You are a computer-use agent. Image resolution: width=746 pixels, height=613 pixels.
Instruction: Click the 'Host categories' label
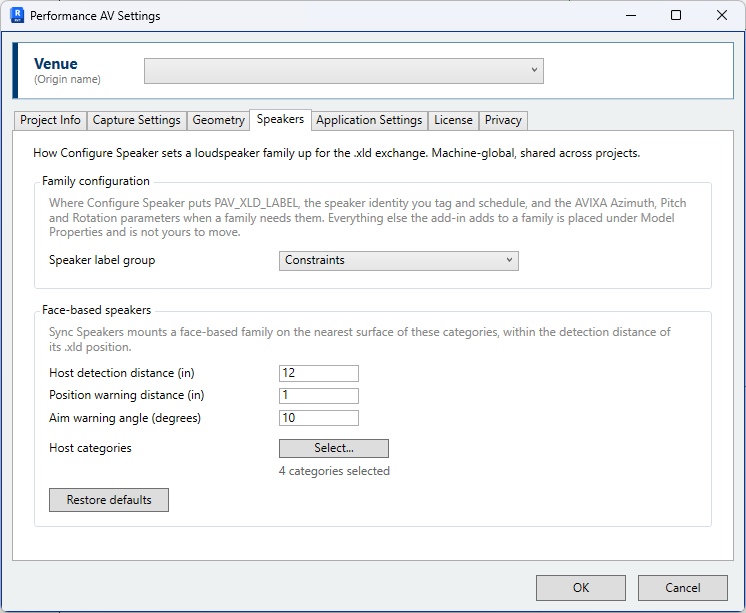pos(90,448)
